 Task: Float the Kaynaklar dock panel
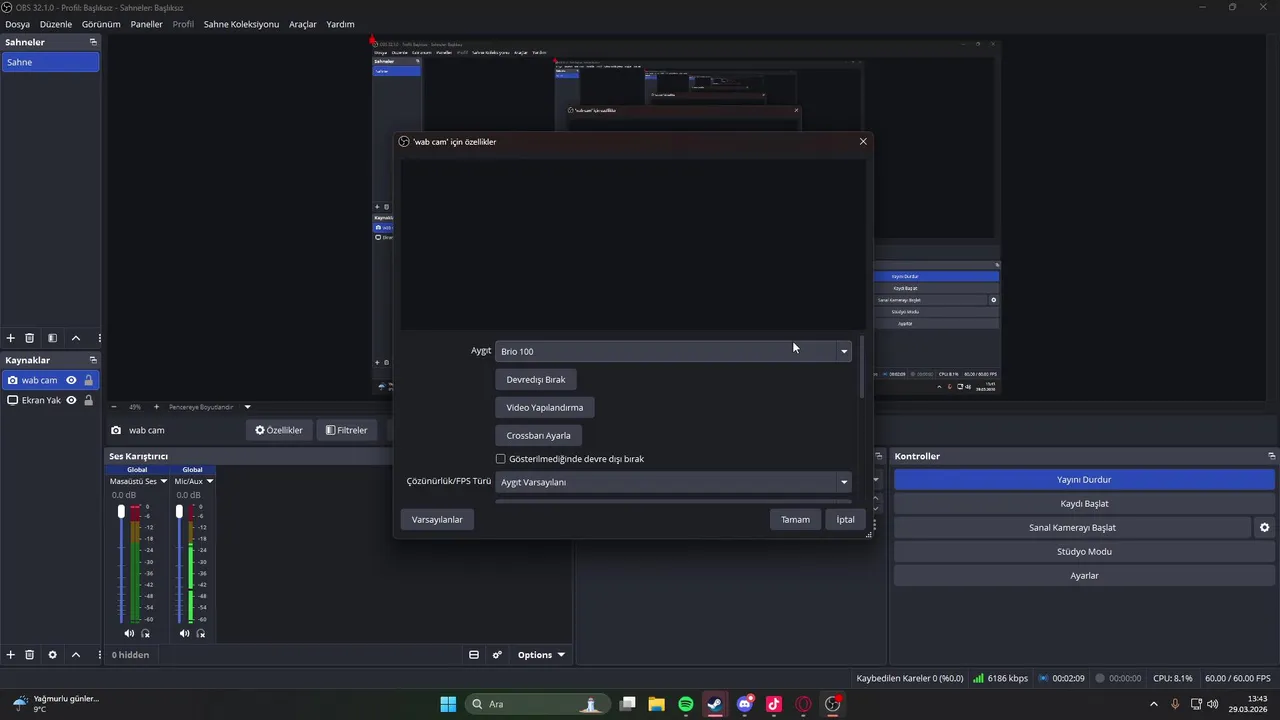click(x=93, y=360)
